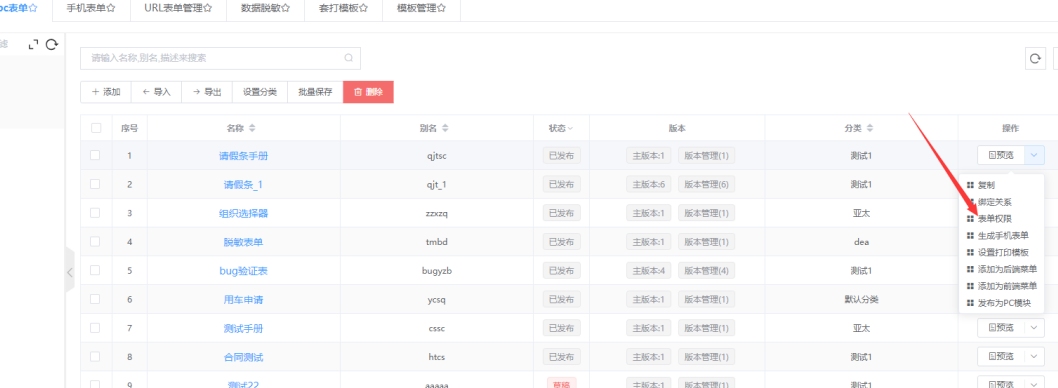1058x388 pixels.
Task: Open the 请假条手册 form link
Action: [x=244, y=155]
